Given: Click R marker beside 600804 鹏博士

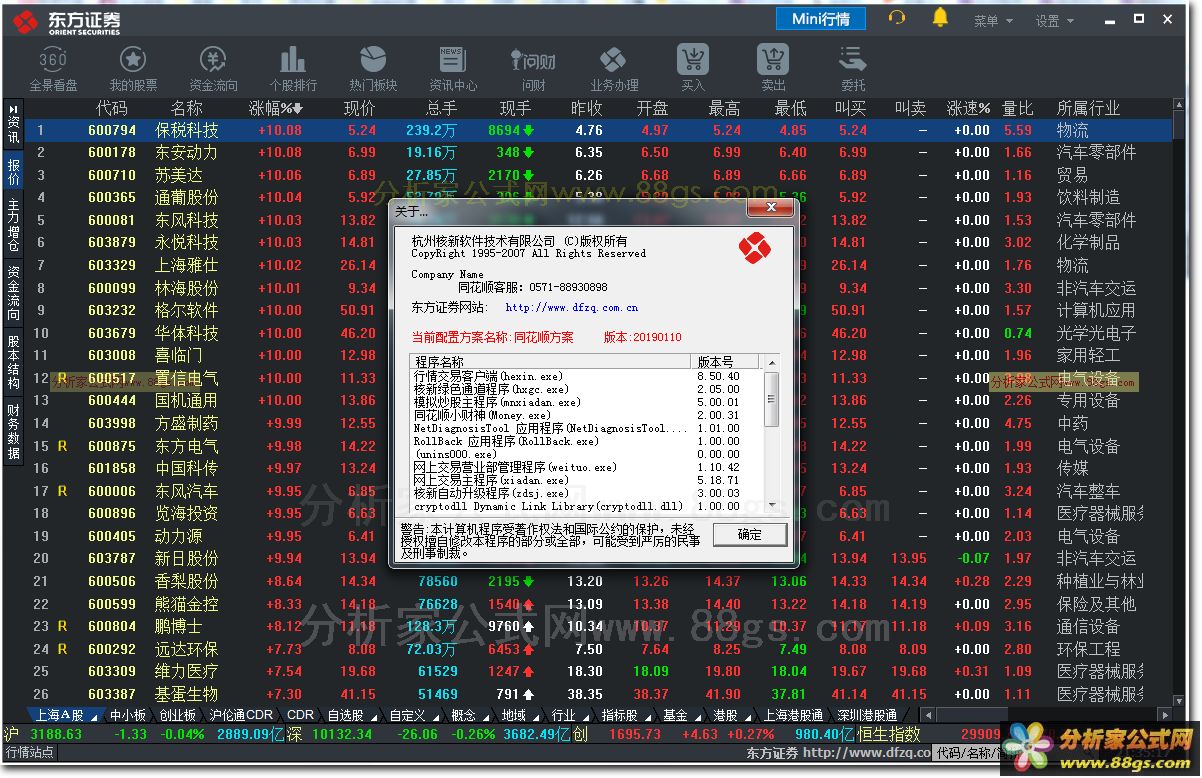Looking at the screenshot, I should (62, 626).
